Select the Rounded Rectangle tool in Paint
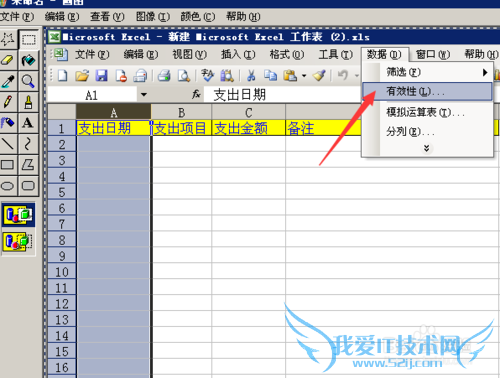 29,186
